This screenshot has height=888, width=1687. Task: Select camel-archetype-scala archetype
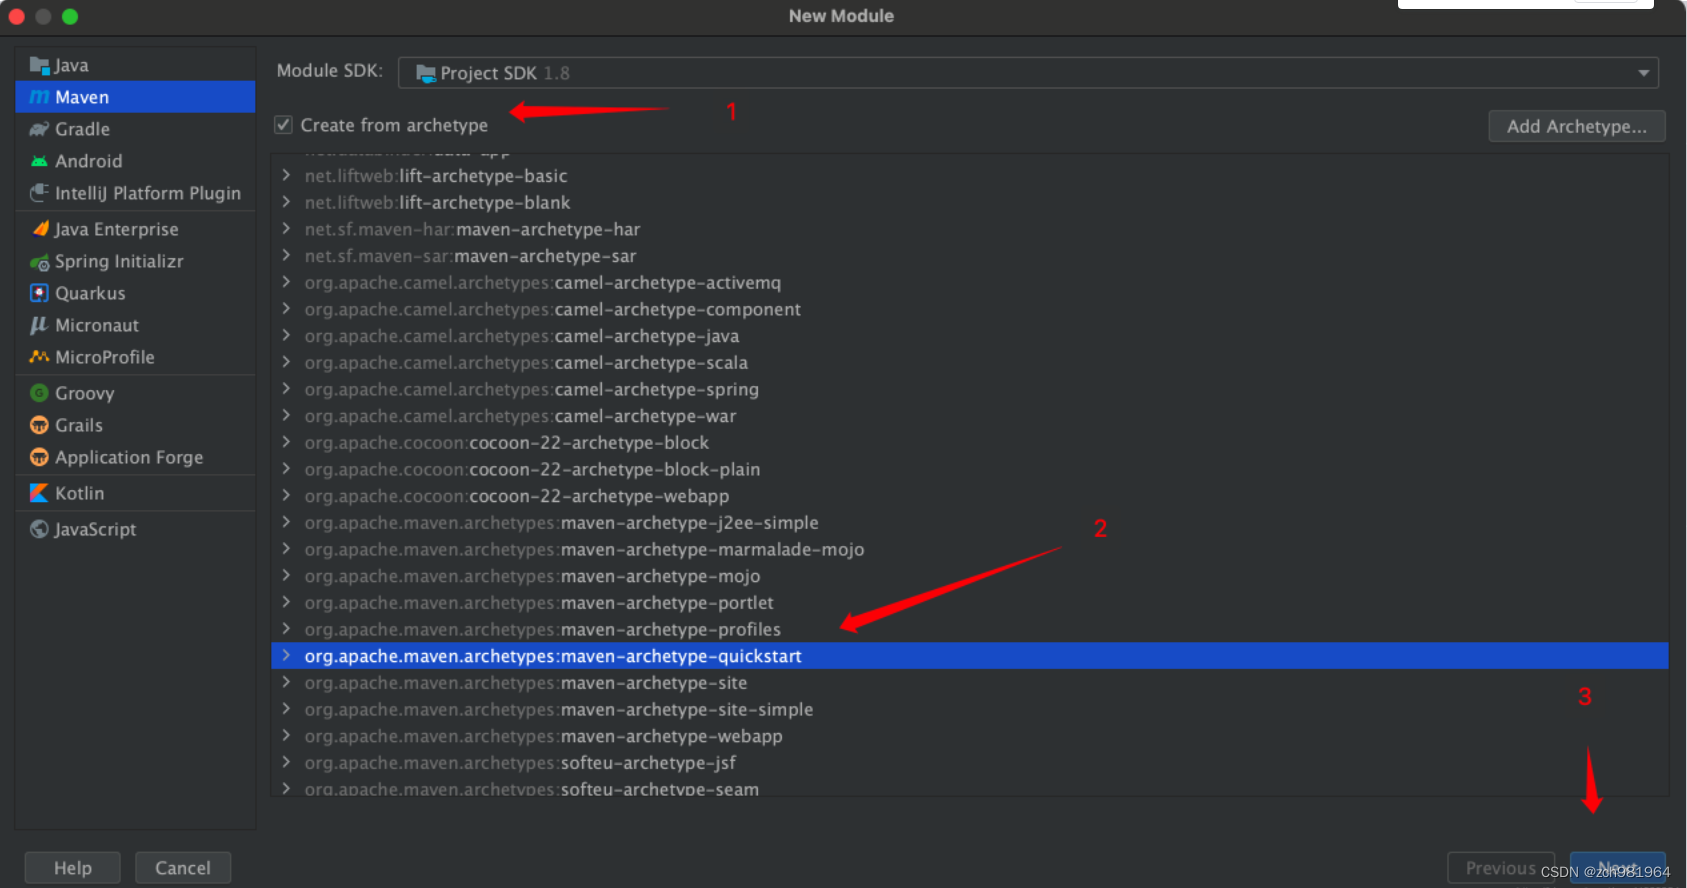pyautogui.click(x=969, y=362)
